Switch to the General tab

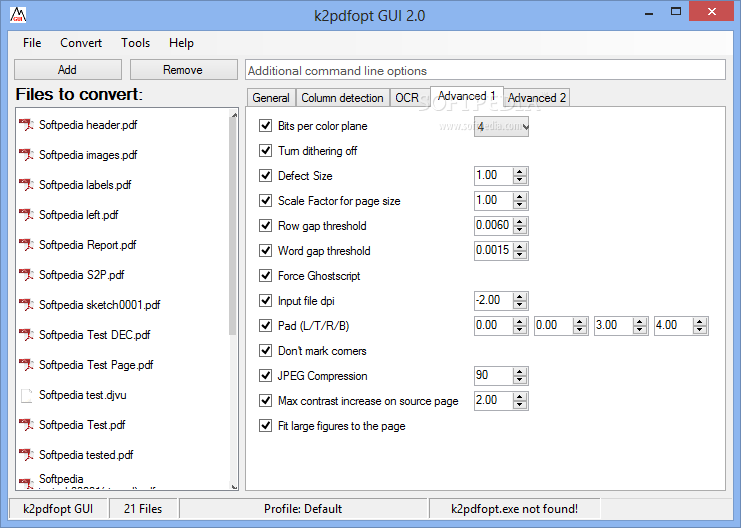(x=271, y=98)
